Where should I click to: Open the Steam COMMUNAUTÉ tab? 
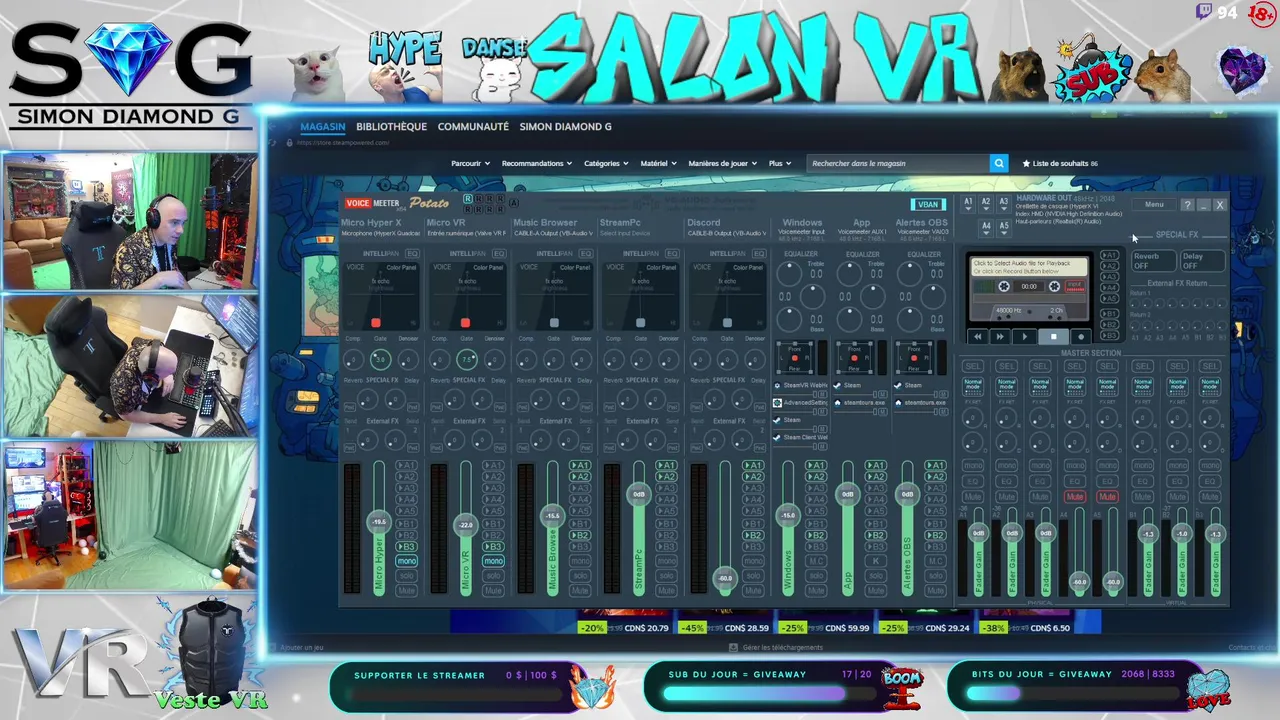pos(473,127)
